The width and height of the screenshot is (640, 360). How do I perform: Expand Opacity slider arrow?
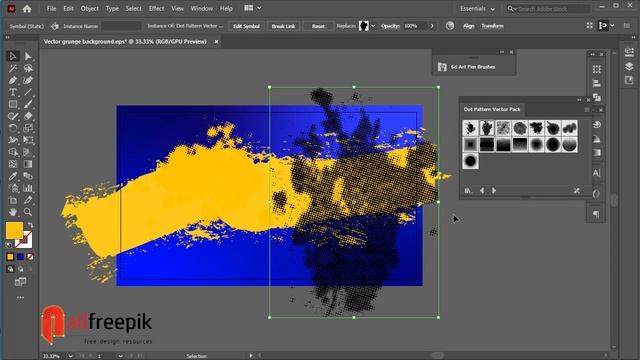(432, 26)
